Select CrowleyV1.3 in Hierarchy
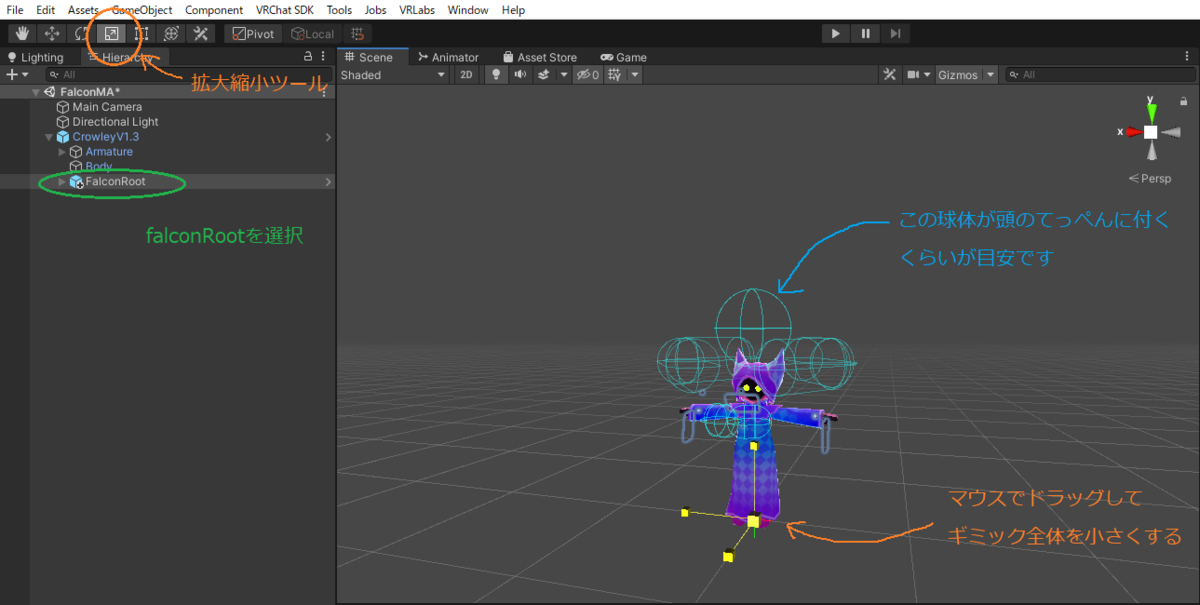 105,137
